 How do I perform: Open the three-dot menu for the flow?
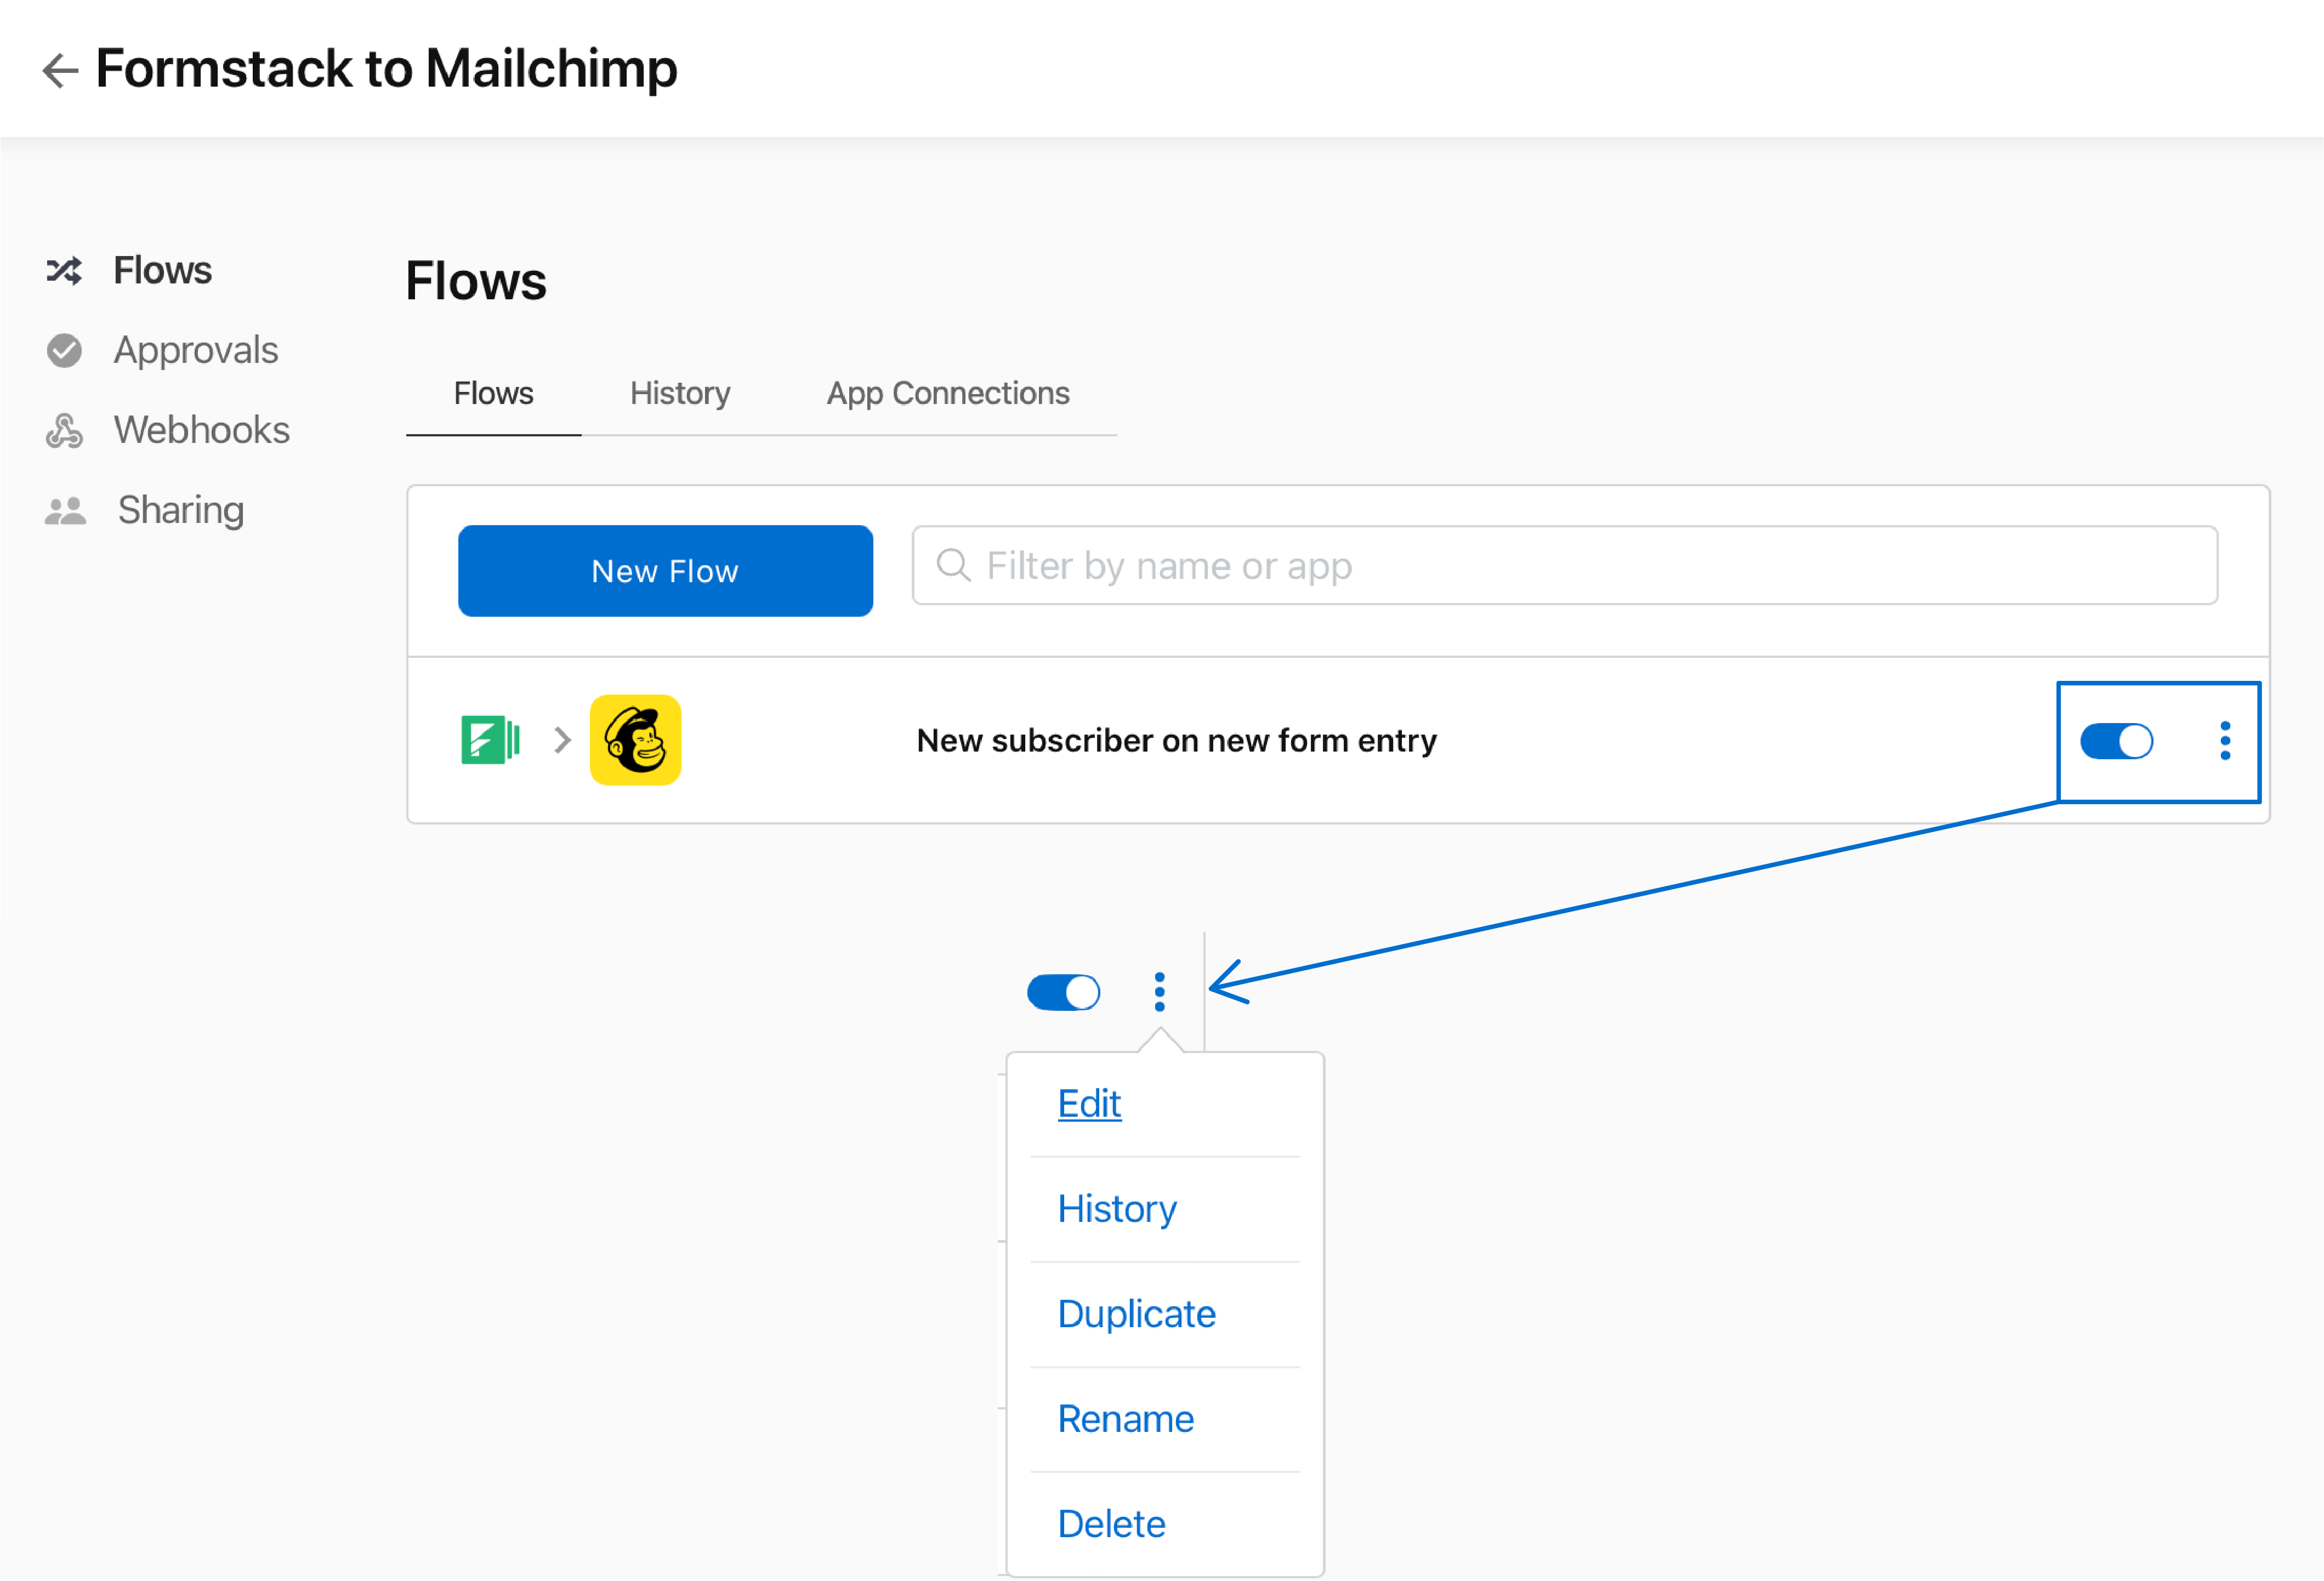(2225, 741)
